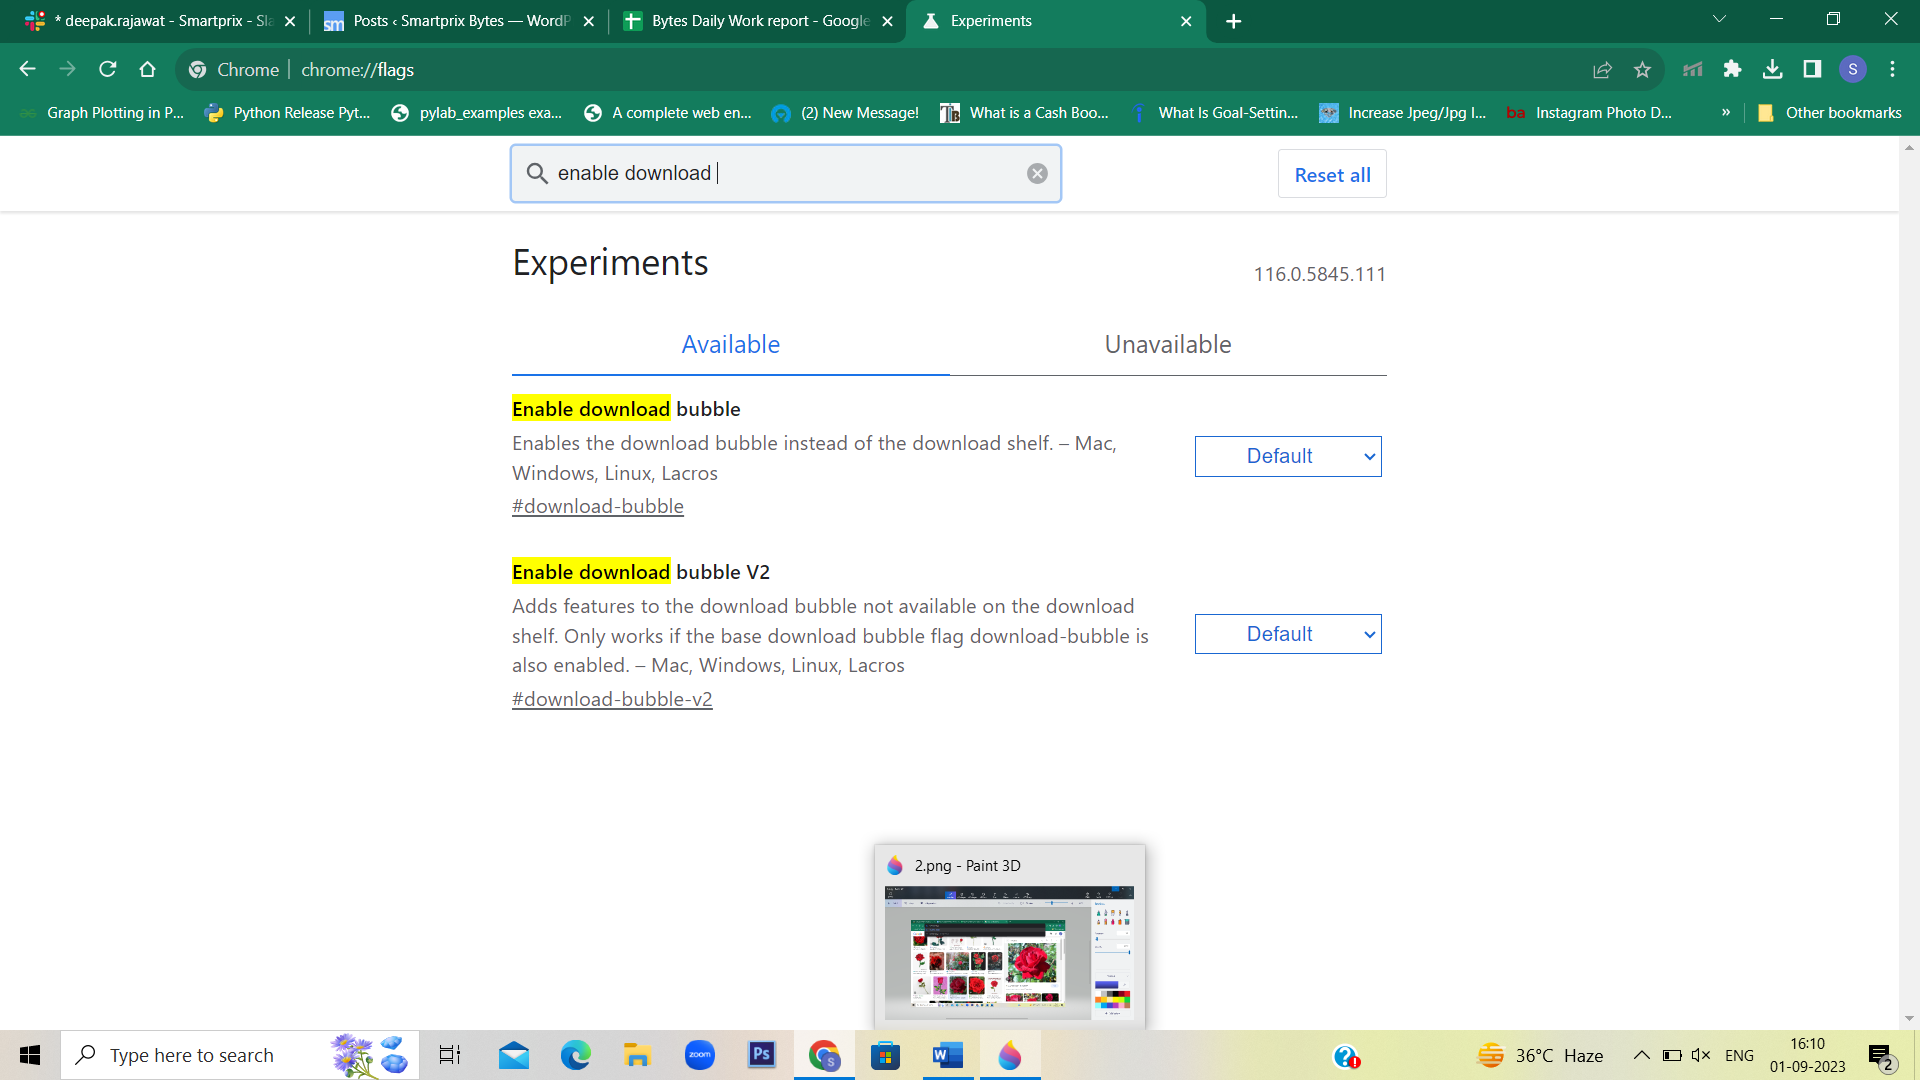The image size is (1920, 1080).
Task: Click the #download-bubble-v2 link
Action: coord(613,698)
